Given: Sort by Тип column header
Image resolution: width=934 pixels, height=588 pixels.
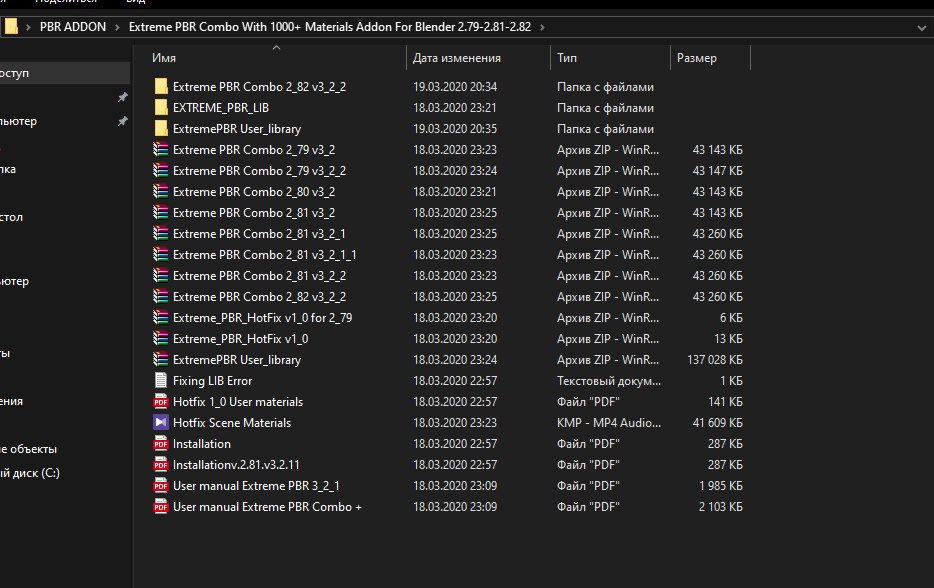Looking at the screenshot, I should [566, 58].
